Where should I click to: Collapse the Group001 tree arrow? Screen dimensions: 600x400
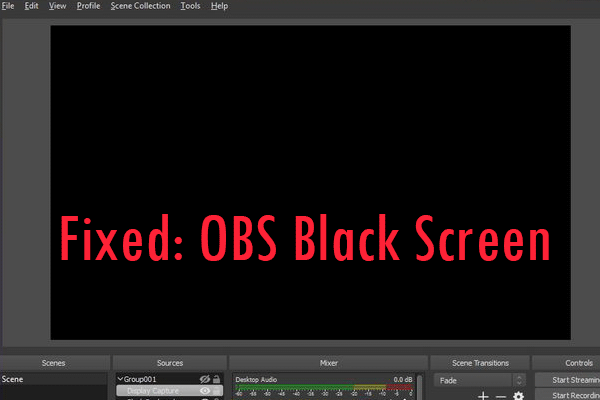(x=120, y=379)
